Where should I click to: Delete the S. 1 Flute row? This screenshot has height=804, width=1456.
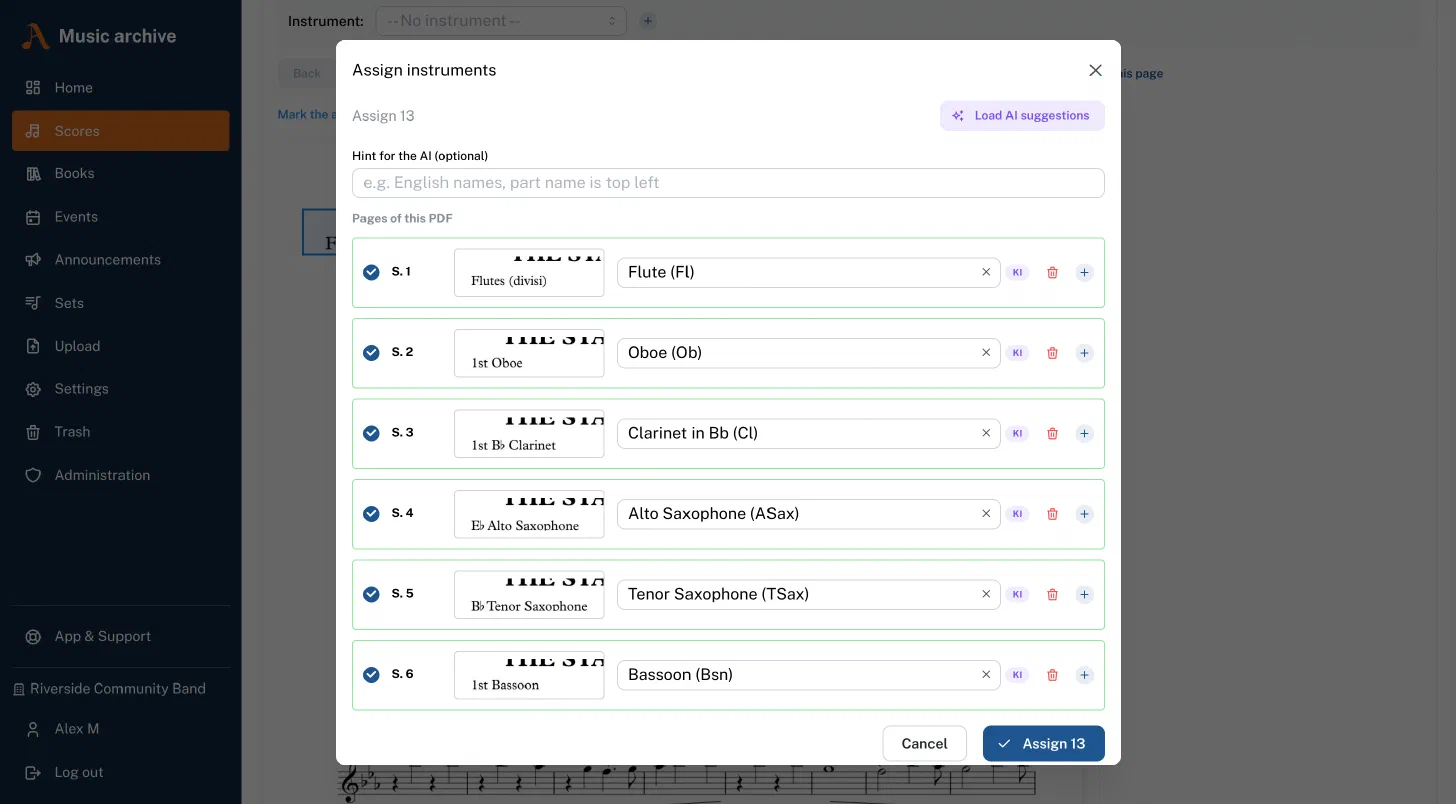click(x=1052, y=273)
